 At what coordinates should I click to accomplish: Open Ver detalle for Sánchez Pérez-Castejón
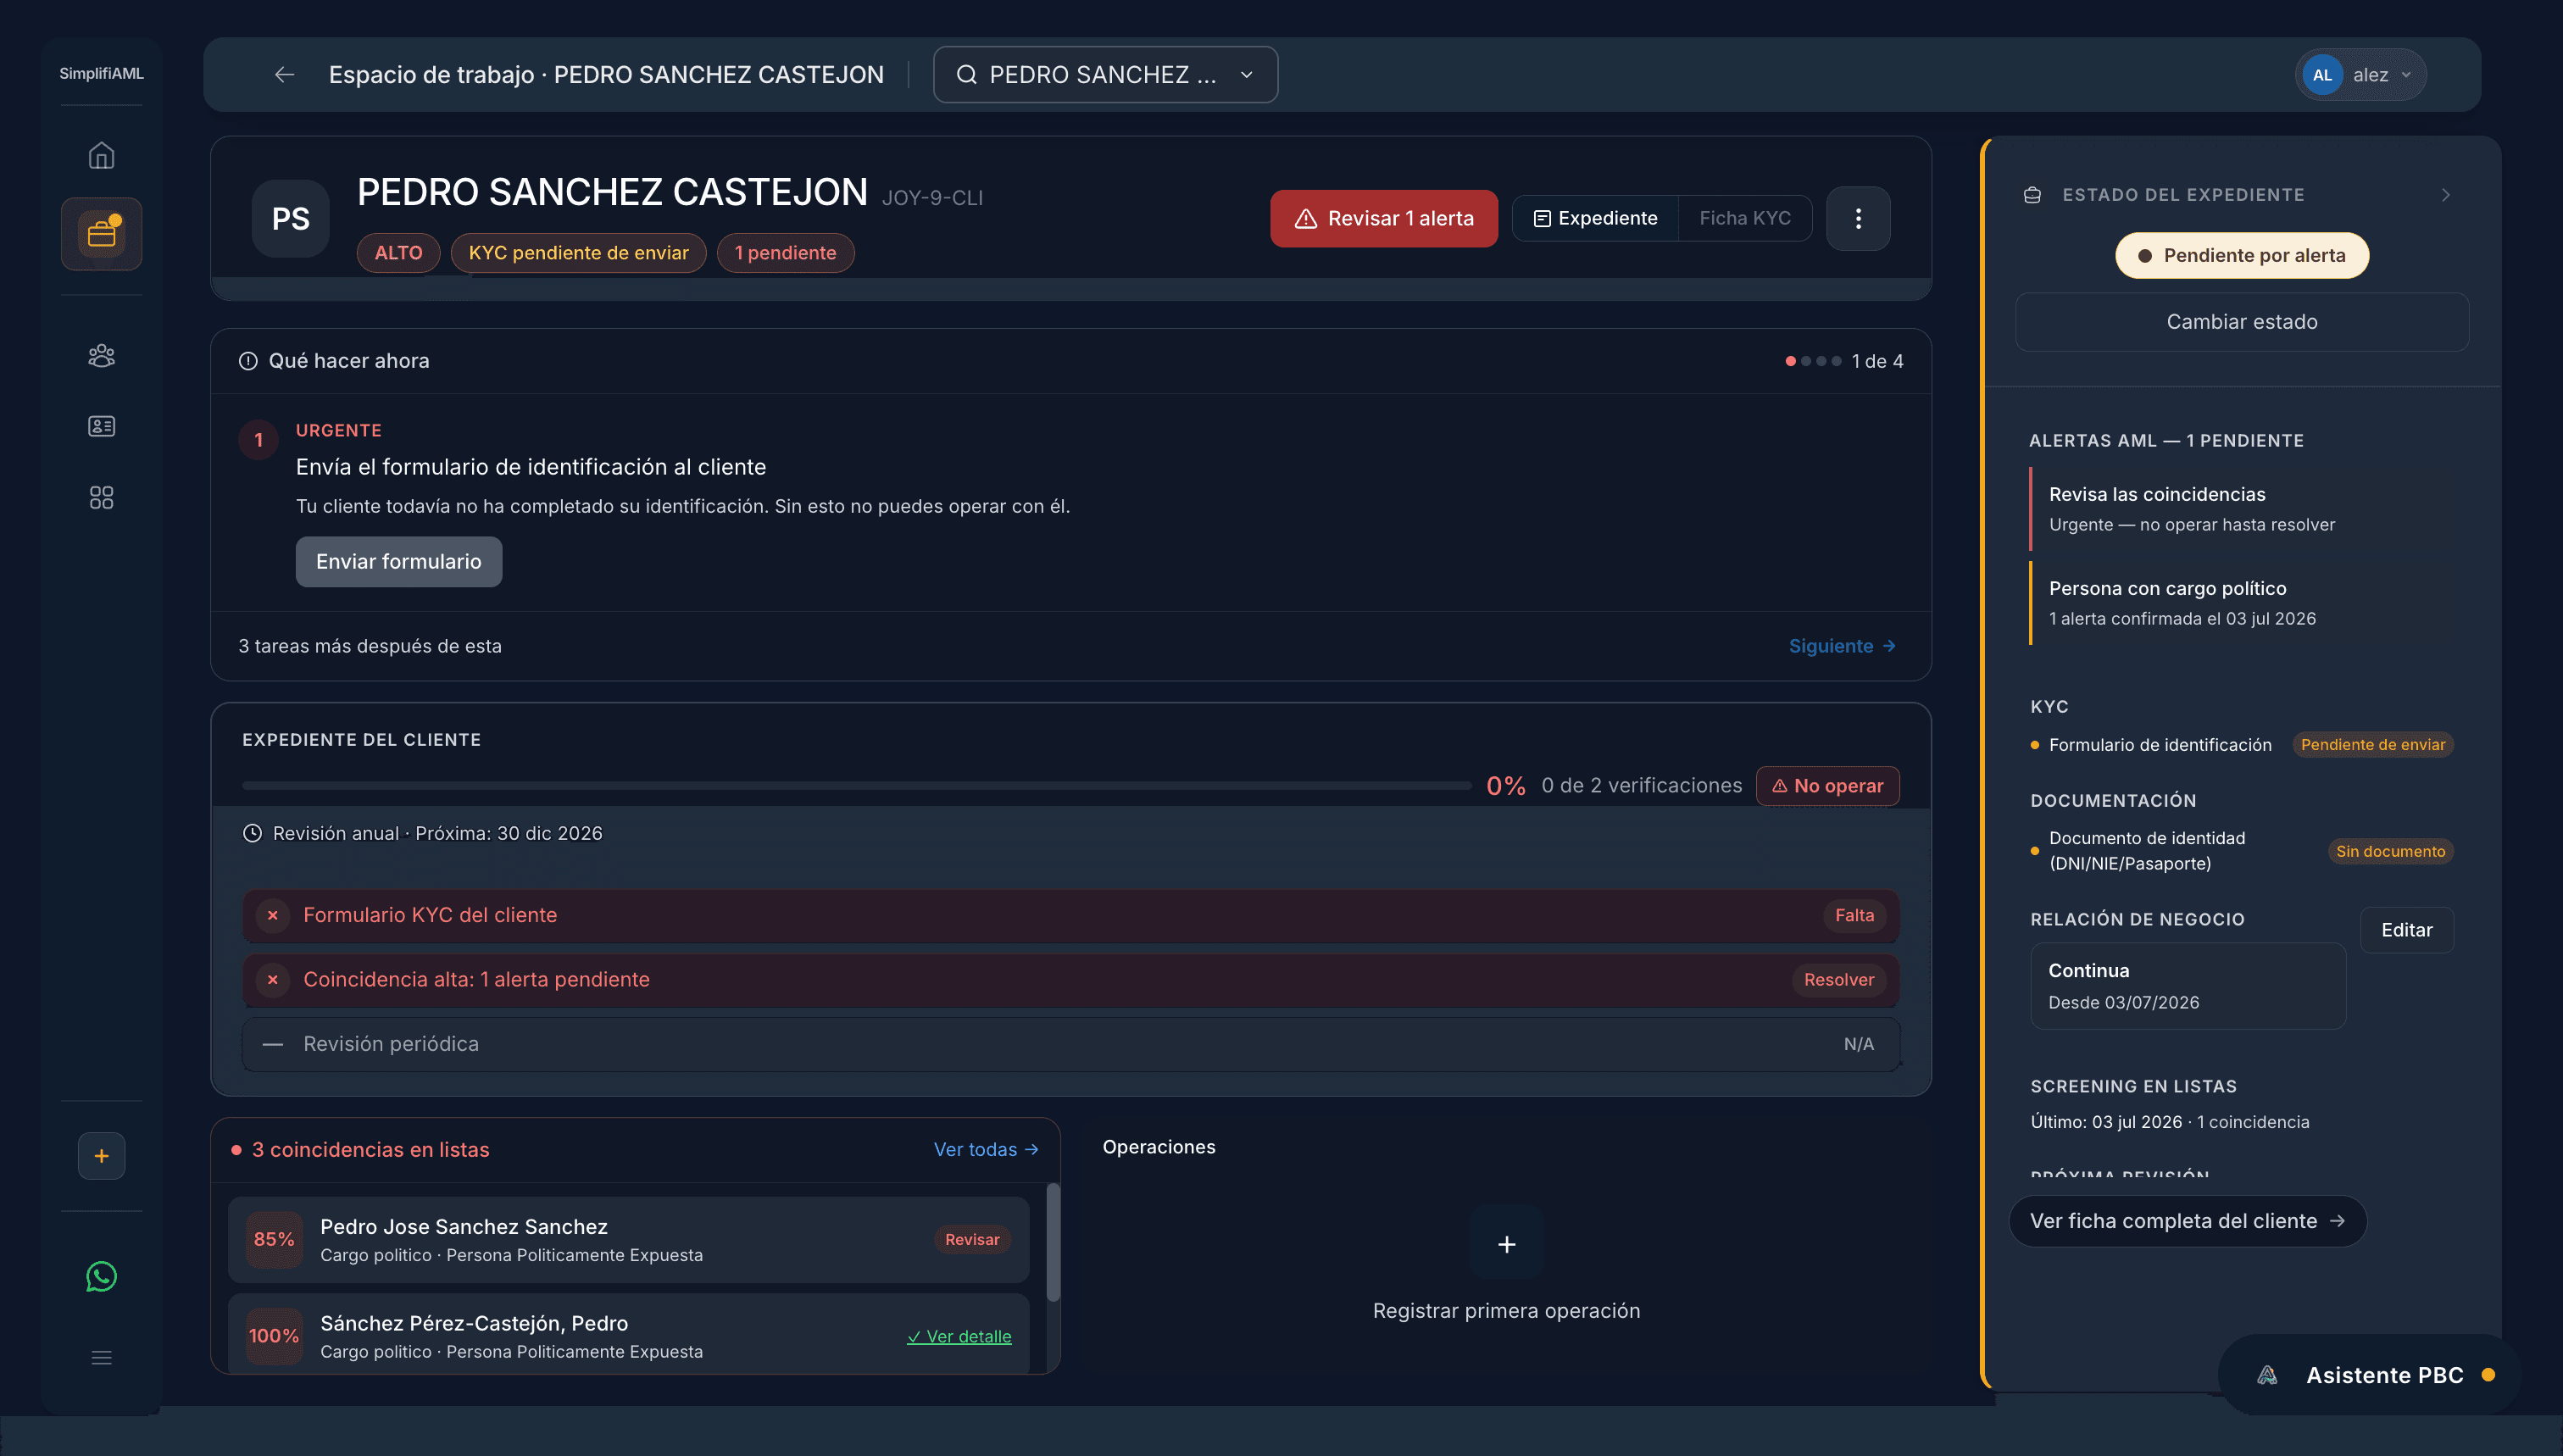(x=959, y=1336)
